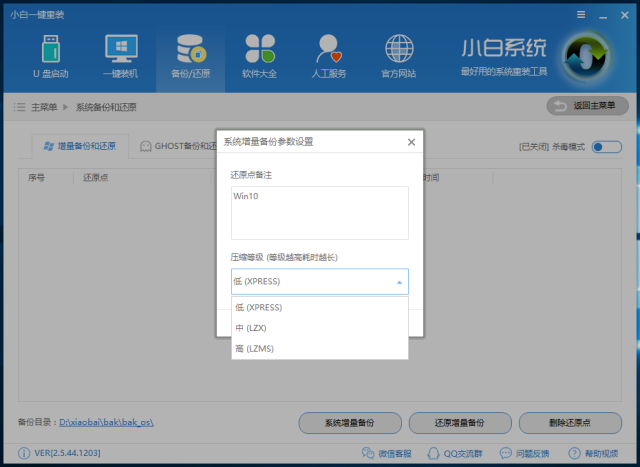Minimize the 小白一键重装 window

603,16
